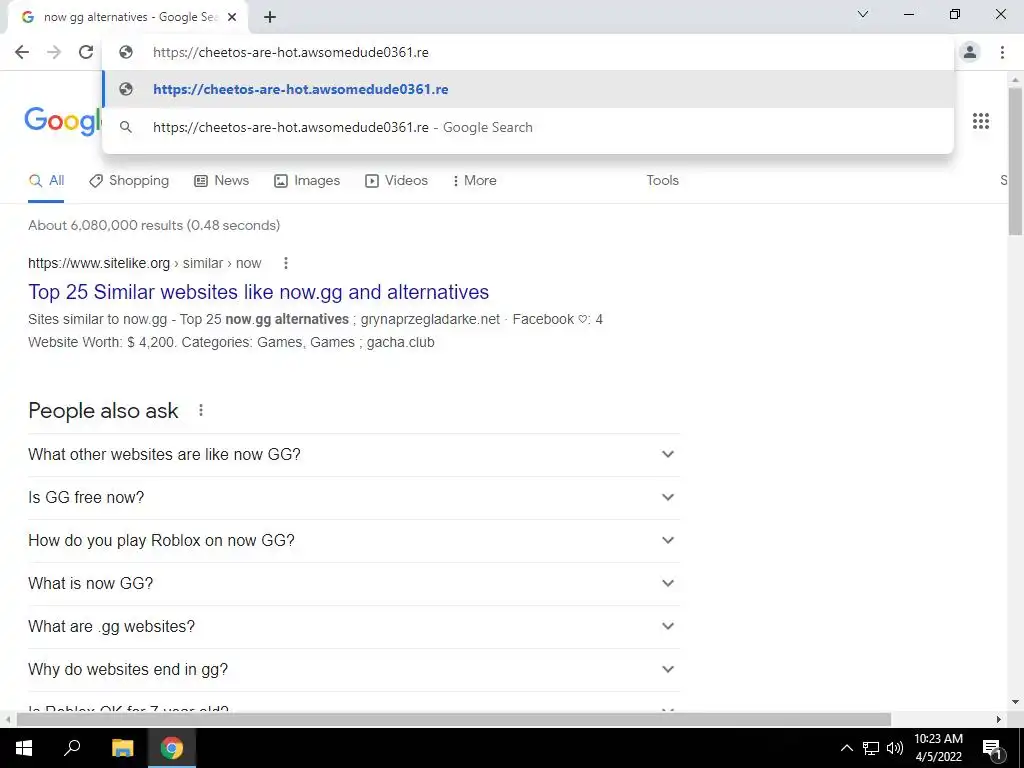The height and width of the screenshot is (768, 1024).
Task: Open the Google apps grid icon
Action: (981, 121)
